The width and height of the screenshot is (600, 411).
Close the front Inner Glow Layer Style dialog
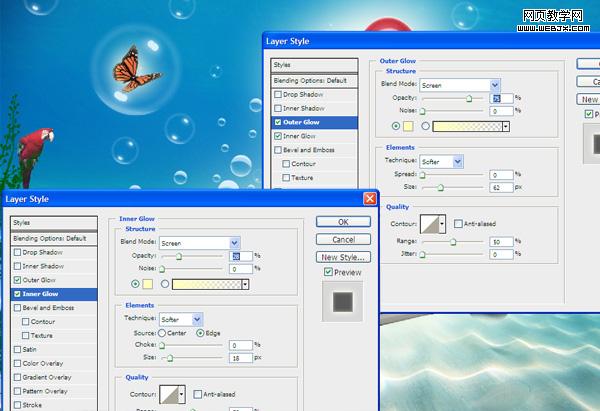(x=370, y=199)
